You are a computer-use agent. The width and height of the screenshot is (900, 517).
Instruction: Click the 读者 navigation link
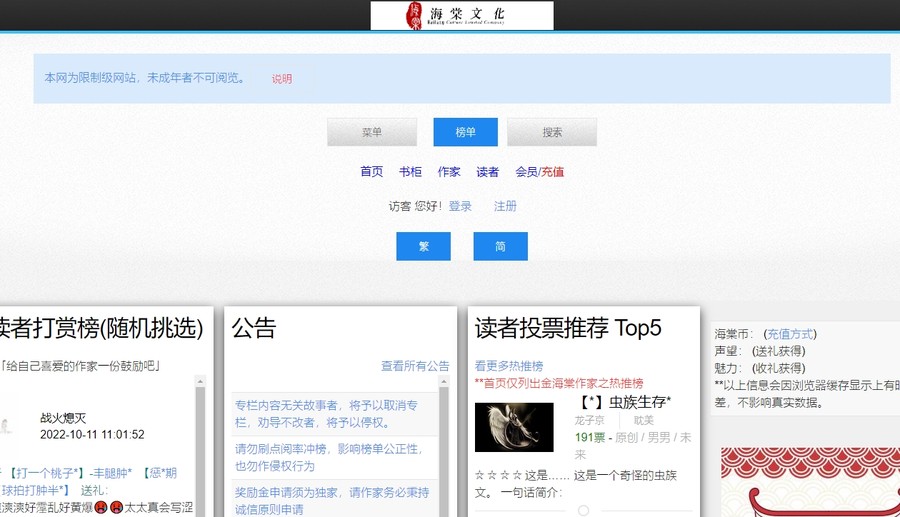click(x=487, y=172)
